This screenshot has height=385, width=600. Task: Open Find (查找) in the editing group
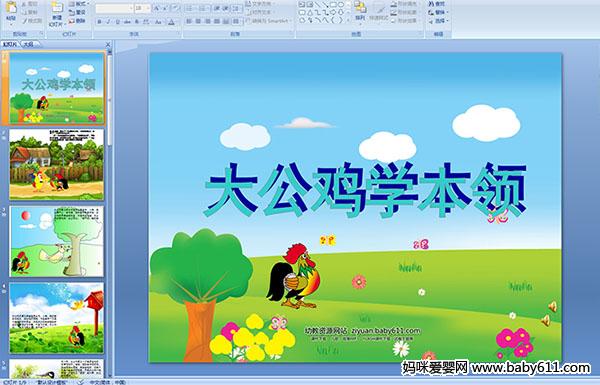[437, 4]
